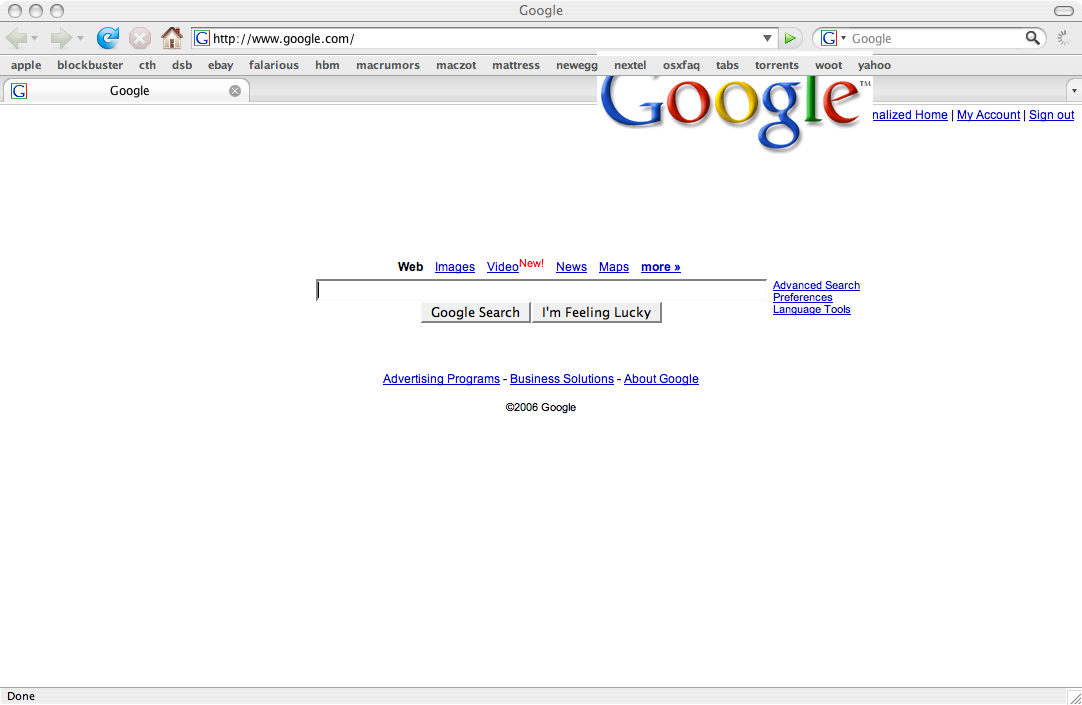Image resolution: width=1082 pixels, height=705 pixels.
Task: Click the Google logo image
Action: (734, 112)
